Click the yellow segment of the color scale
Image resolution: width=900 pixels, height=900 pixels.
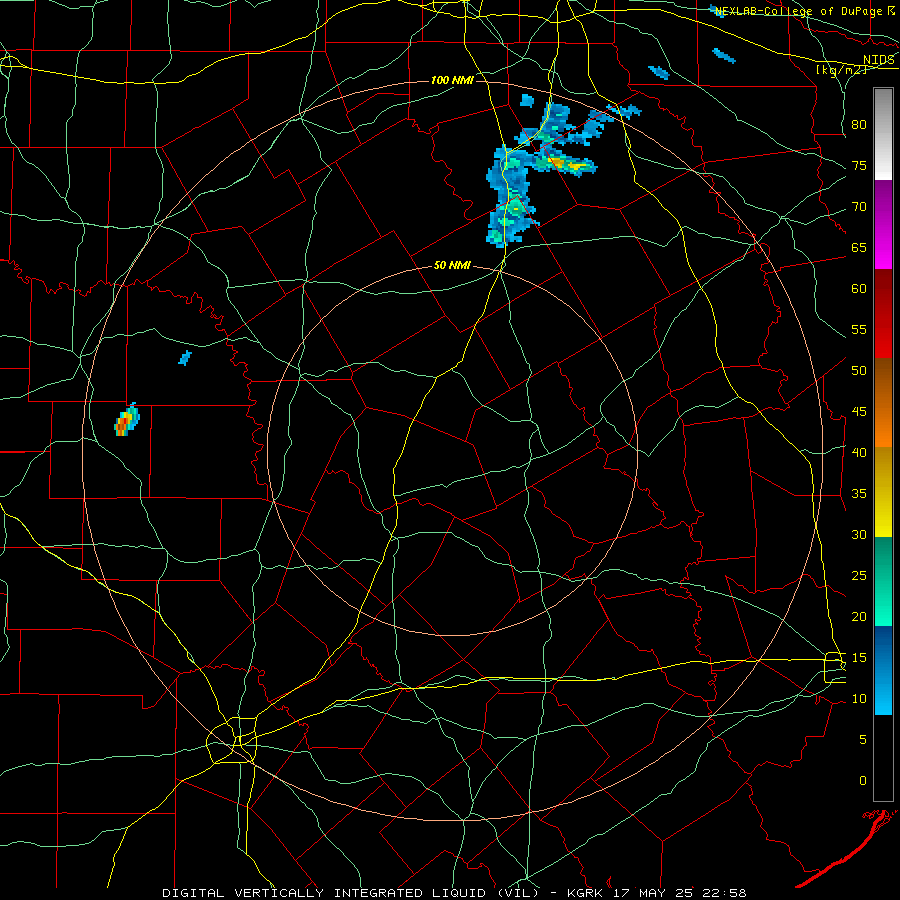click(883, 492)
